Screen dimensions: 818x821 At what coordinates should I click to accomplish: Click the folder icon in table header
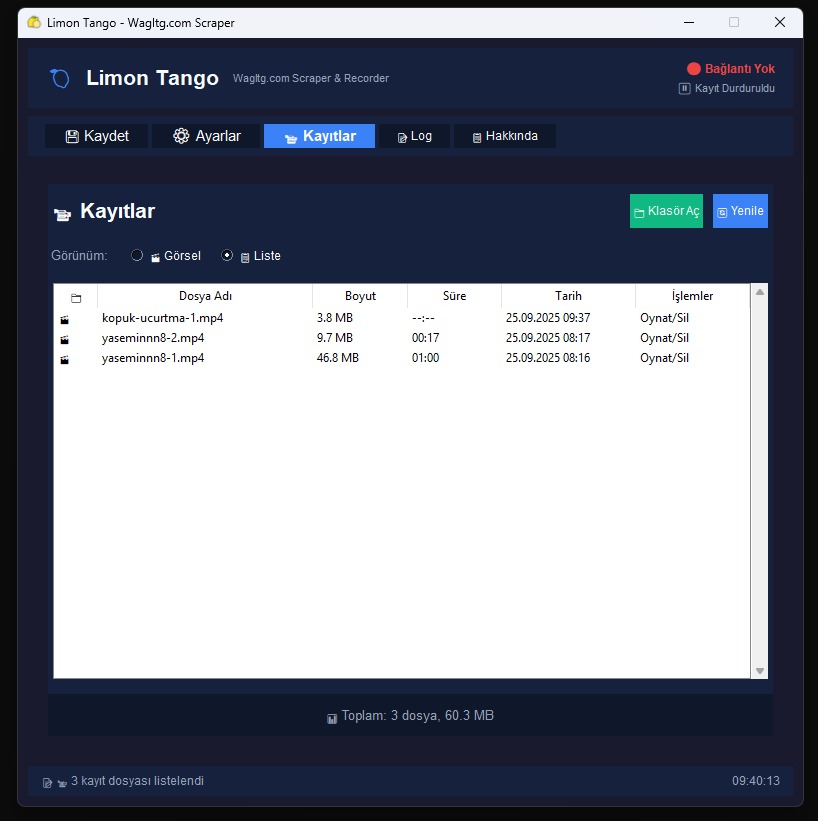coord(76,297)
